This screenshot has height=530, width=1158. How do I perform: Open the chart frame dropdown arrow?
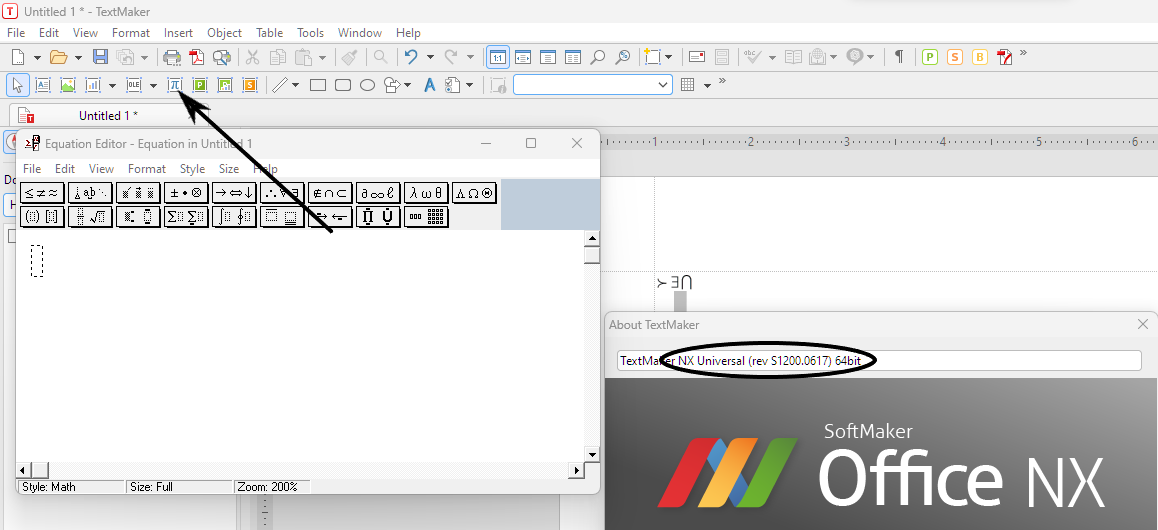pyautogui.click(x=112, y=86)
